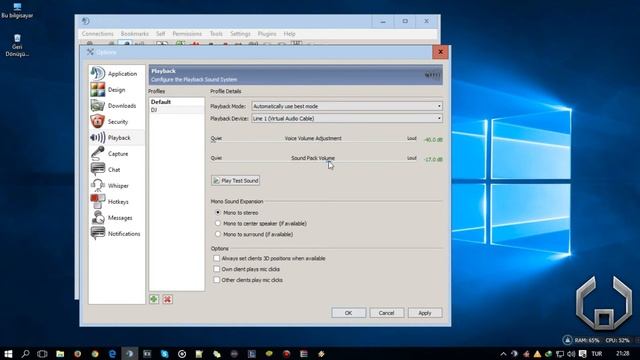This screenshot has width=640, height=360.
Task: Show hidden system tray icons
Action: coord(503,354)
